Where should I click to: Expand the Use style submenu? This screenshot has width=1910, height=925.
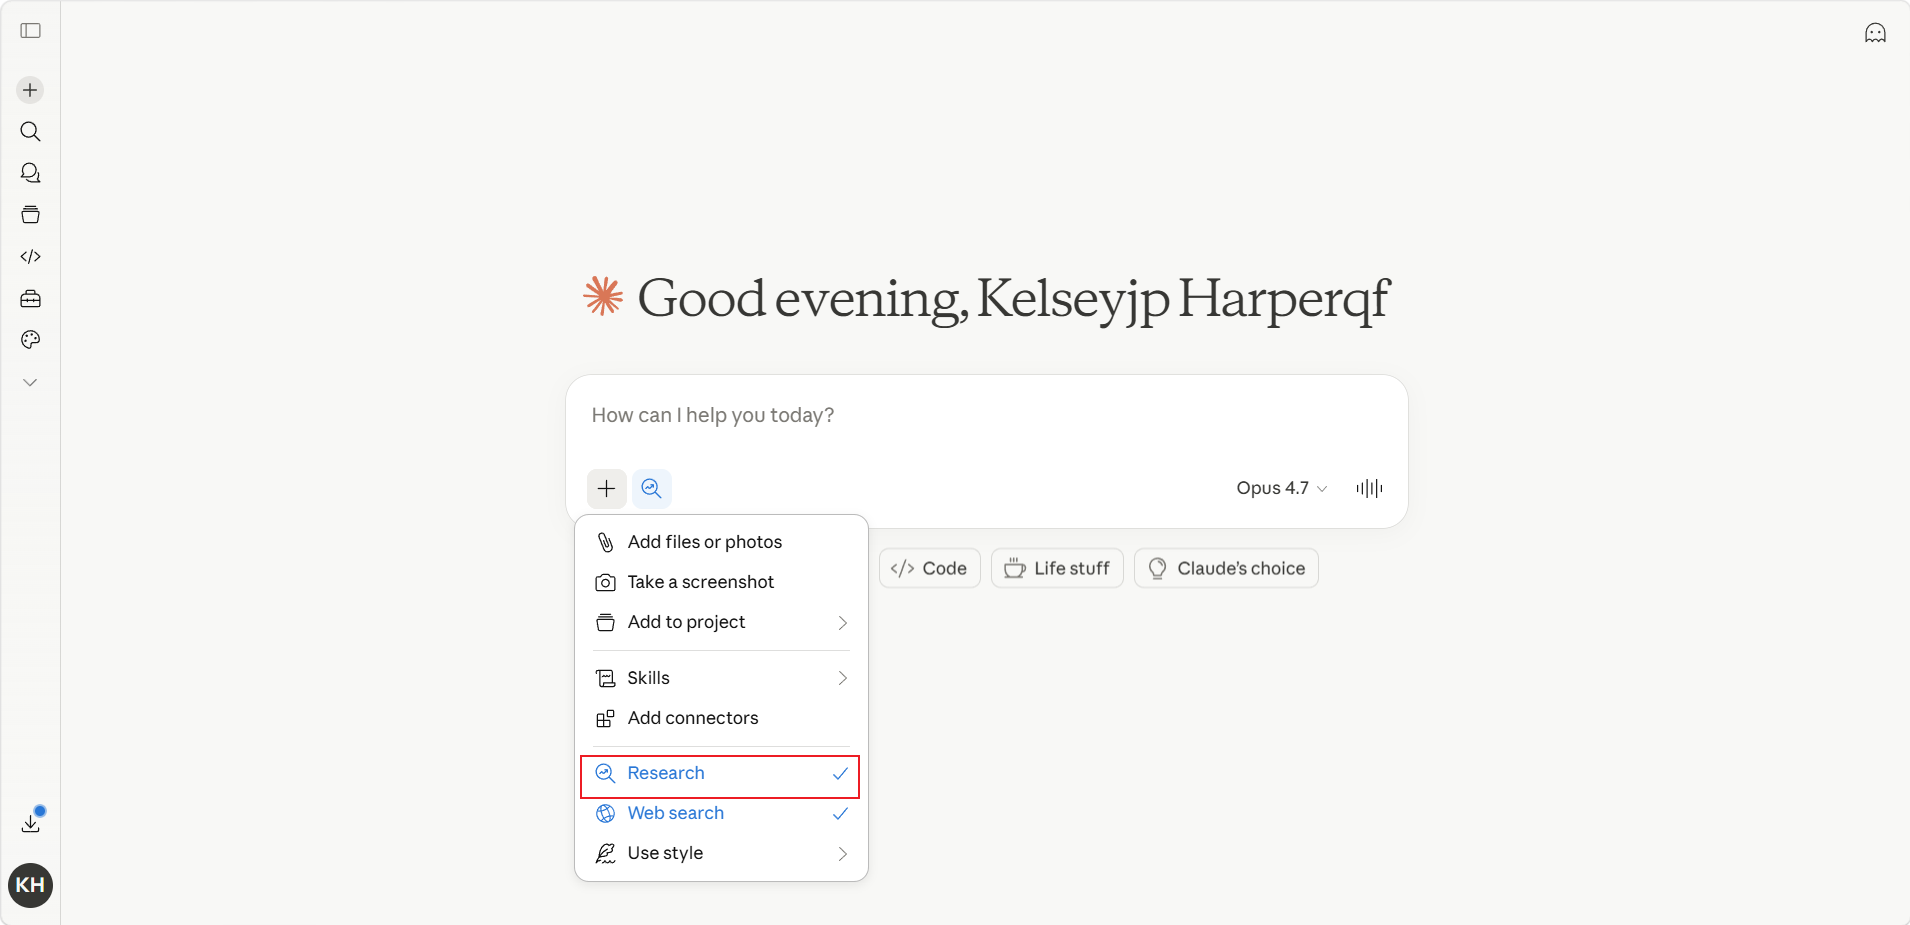point(721,853)
